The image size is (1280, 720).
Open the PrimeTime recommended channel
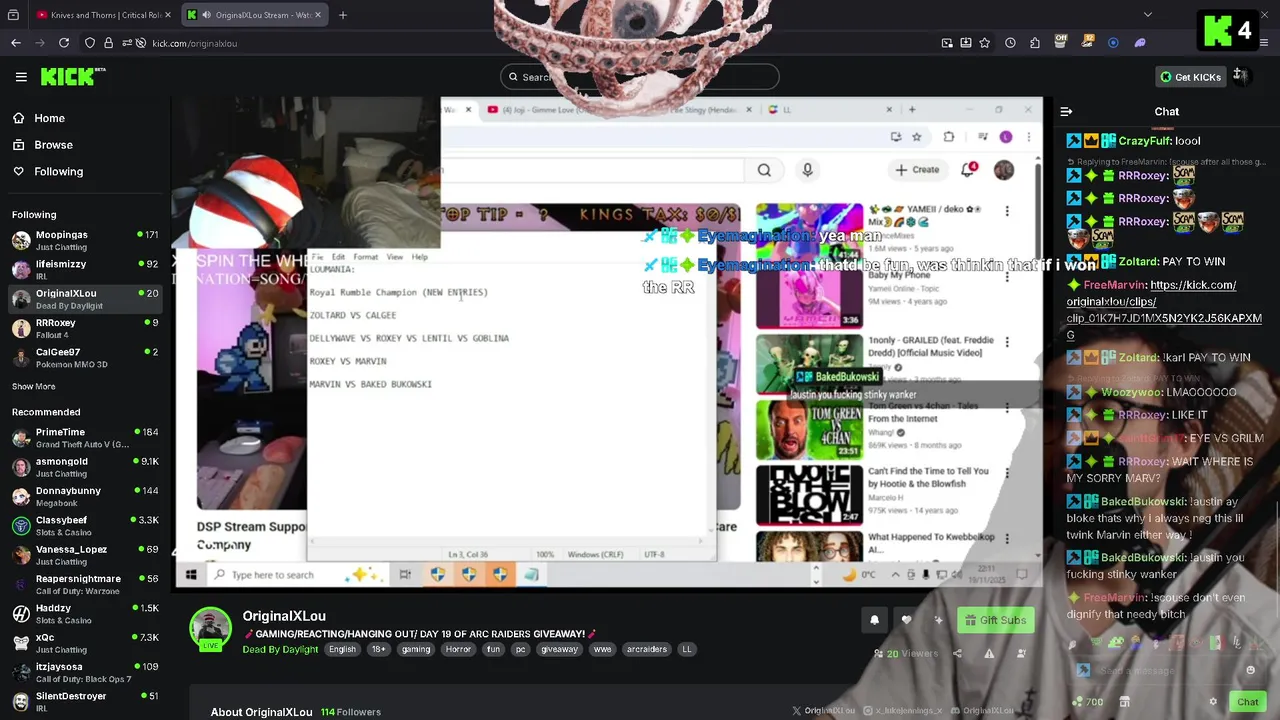pyautogui.click(x=85, y=438)
